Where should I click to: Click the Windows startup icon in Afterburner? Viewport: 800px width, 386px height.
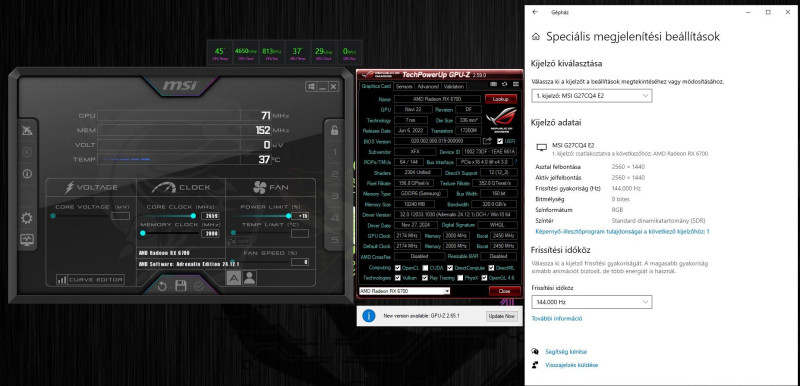click(311, 87)
